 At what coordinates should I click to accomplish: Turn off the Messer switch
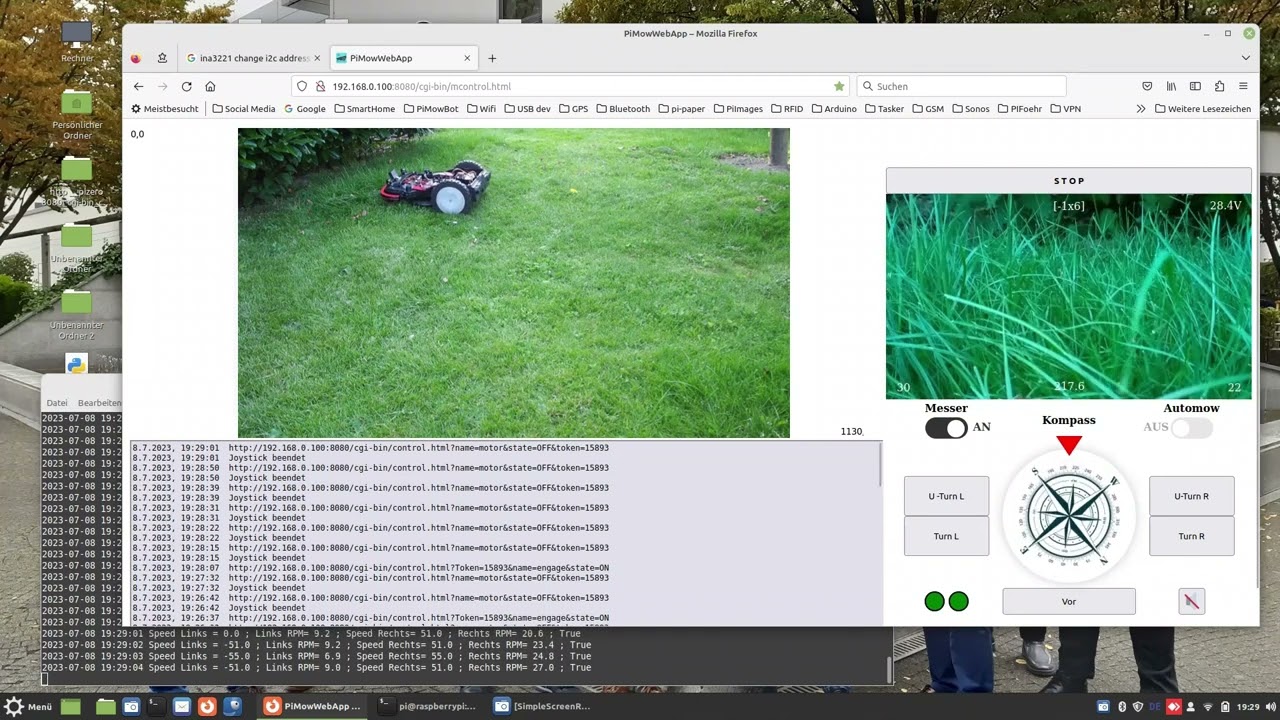click(x=946, y=428)
